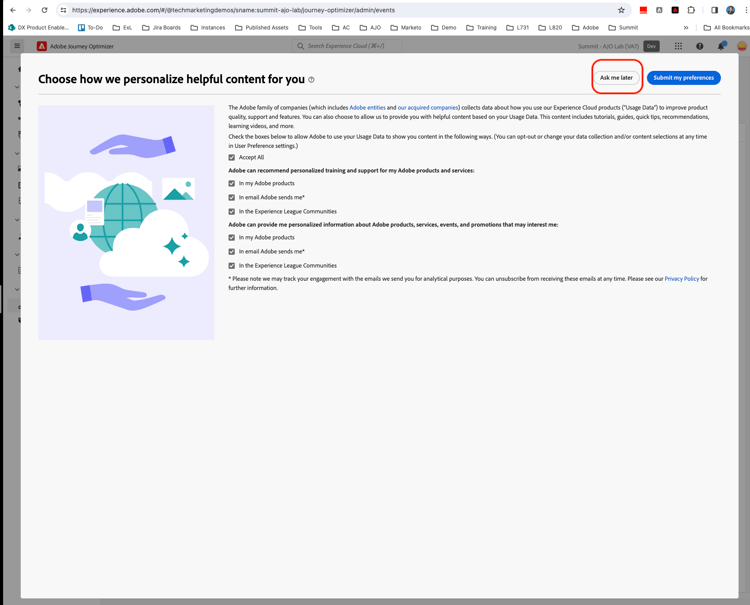Open the Adobe Acrobat extension icon
The height and width of the screenshot is (605, 750).
click(675, 10)
